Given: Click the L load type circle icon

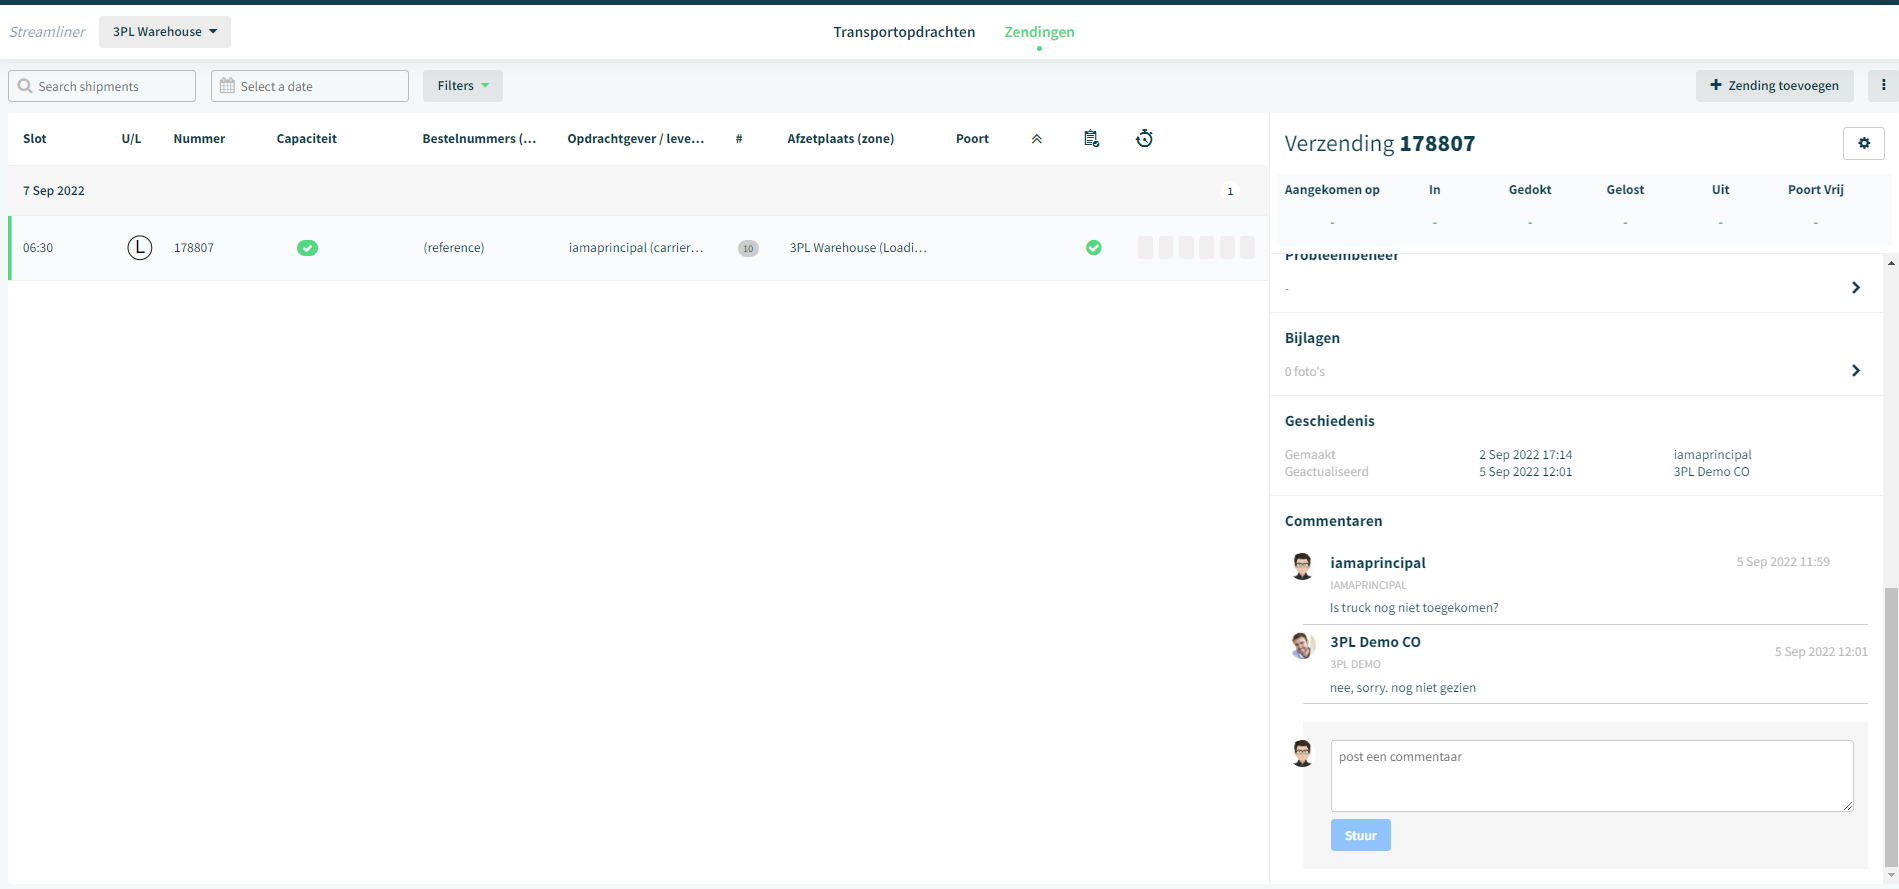Looking at the screenshot, I should tap(140, 248).
